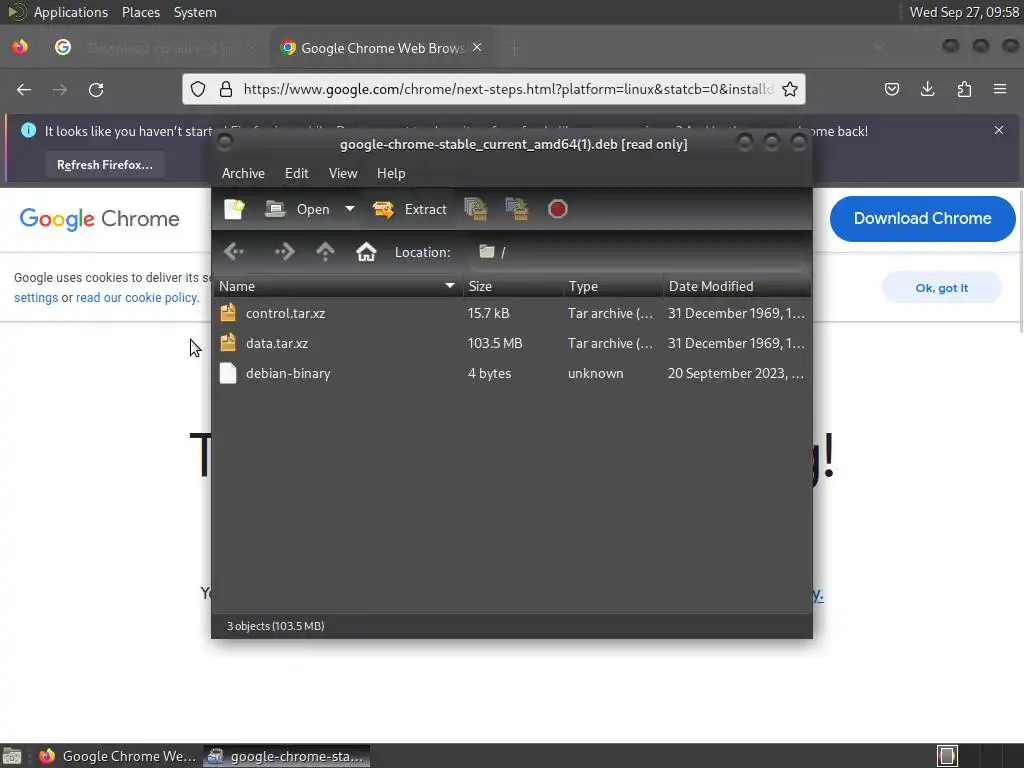This screenshot has height=768, width=1024.
Task: Go forward using archive manager forward arrow
Action: pyautogui.click(x=285, y=251)
